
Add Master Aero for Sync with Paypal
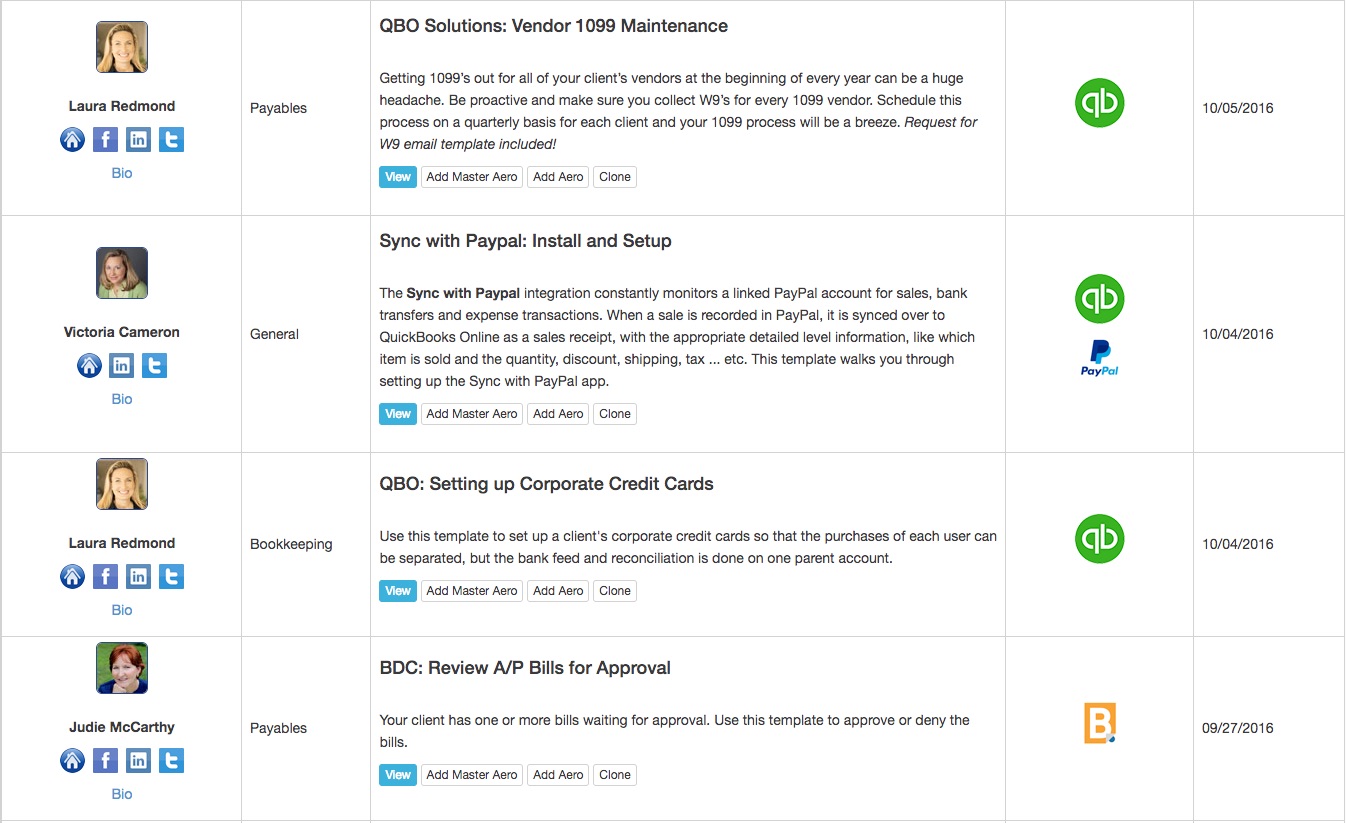[472, 414]
